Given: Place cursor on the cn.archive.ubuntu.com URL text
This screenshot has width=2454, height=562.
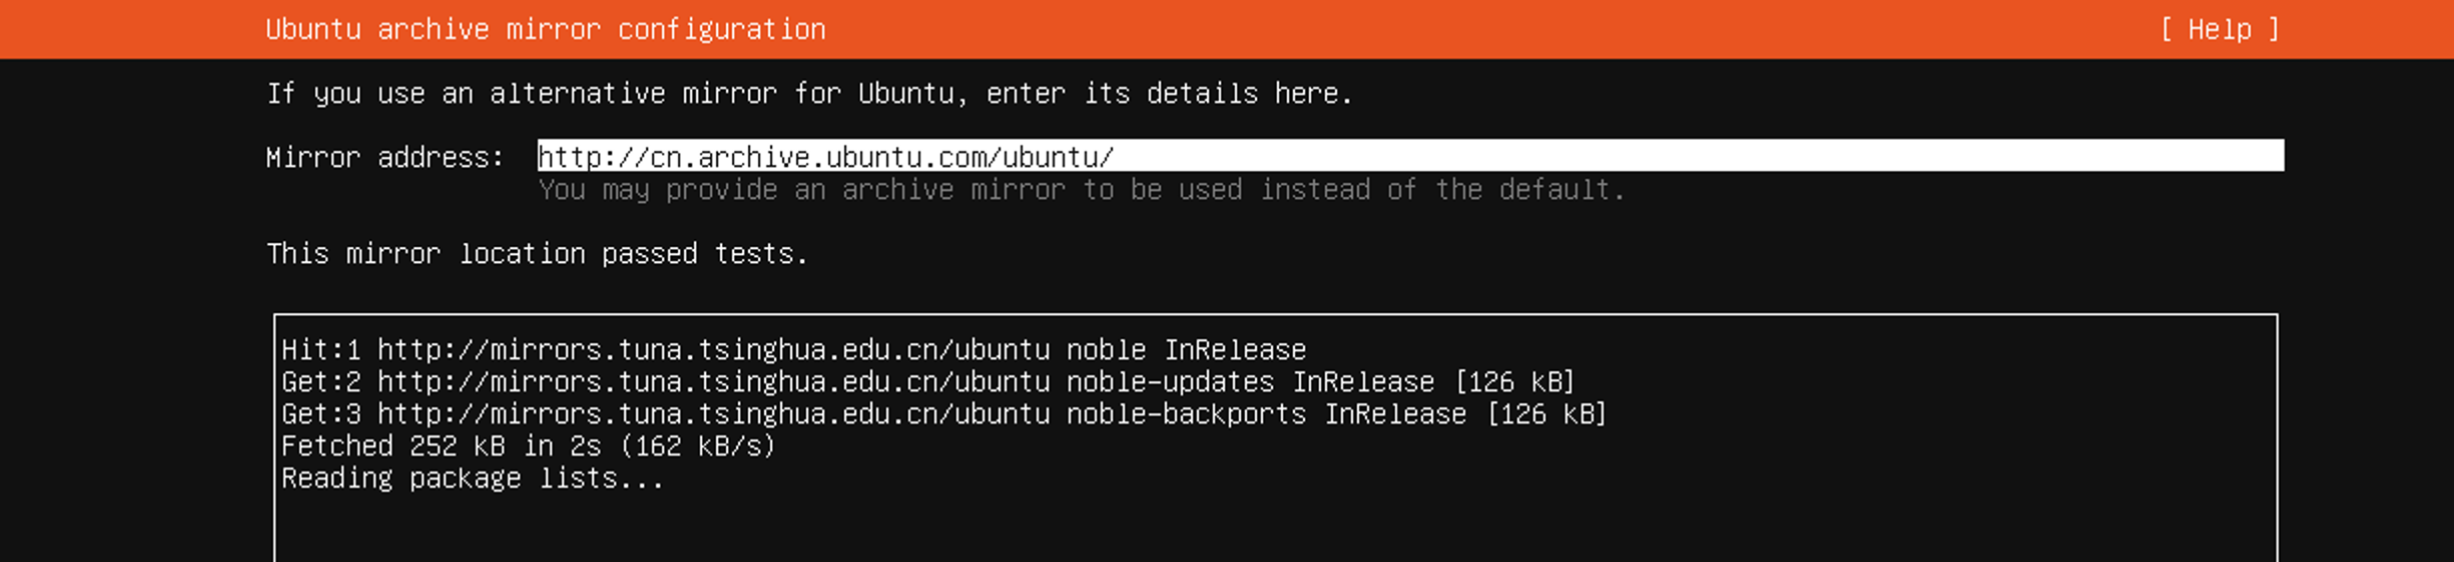Looking at the screenshot, I should coord(825,157).
